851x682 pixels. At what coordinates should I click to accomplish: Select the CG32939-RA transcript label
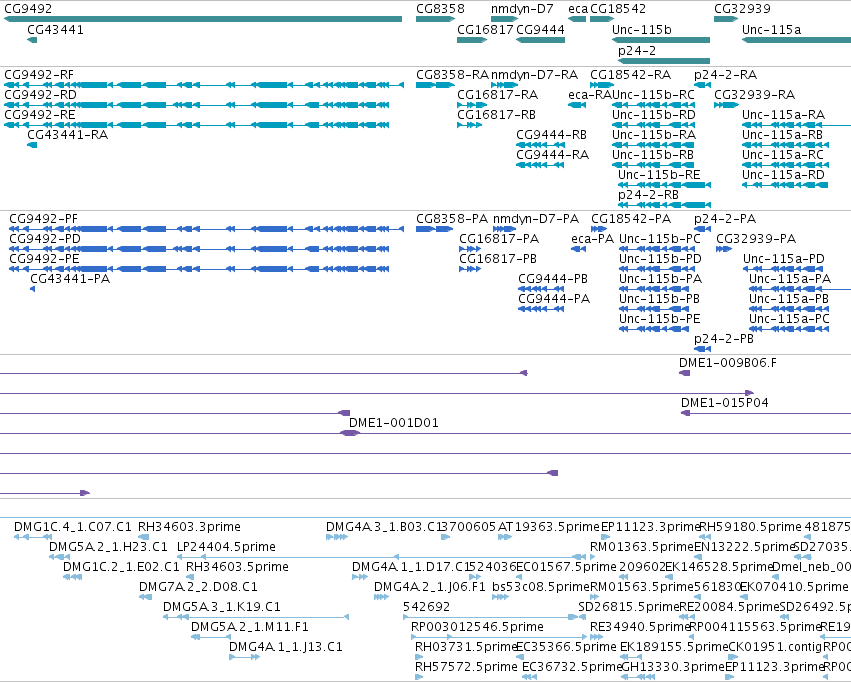[754, 95]
